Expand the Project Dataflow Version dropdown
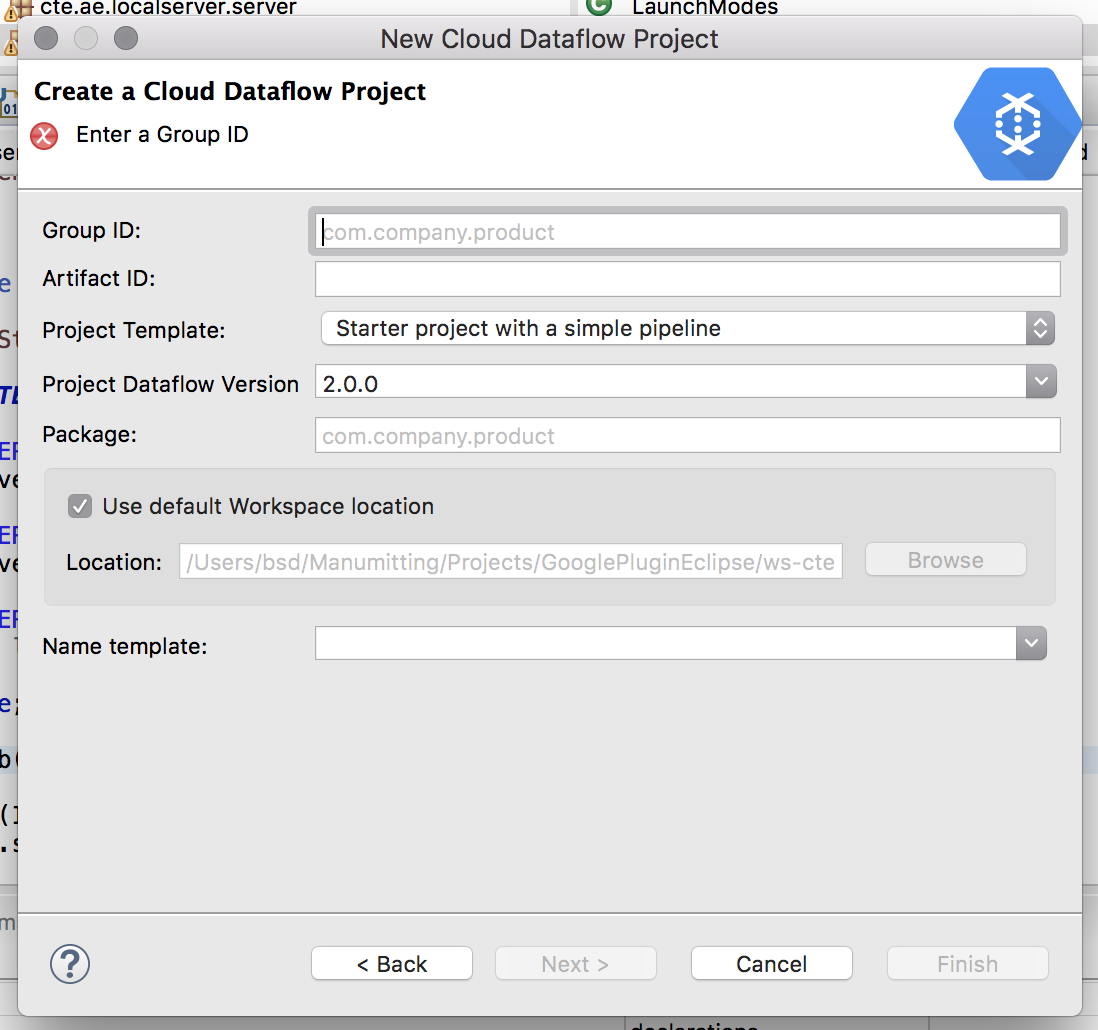Image resolution: width=1098 pixels, height=1030 pixels. [1040, 381]
